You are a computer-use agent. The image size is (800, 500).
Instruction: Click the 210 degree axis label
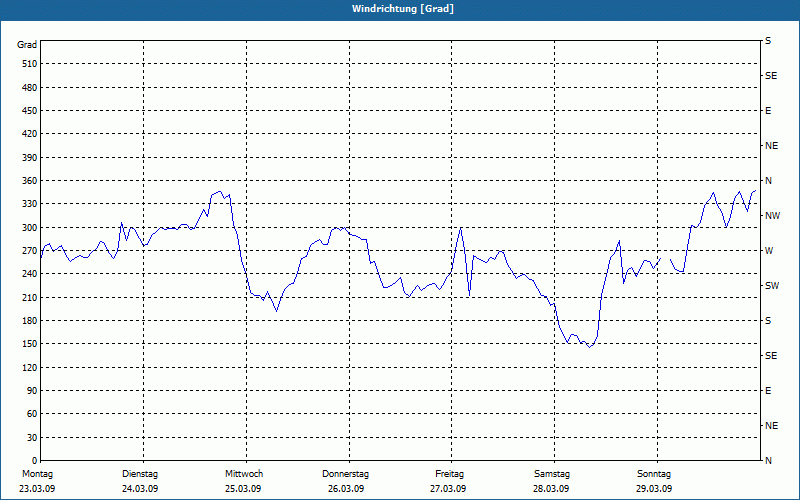click(x=29, y=297)
